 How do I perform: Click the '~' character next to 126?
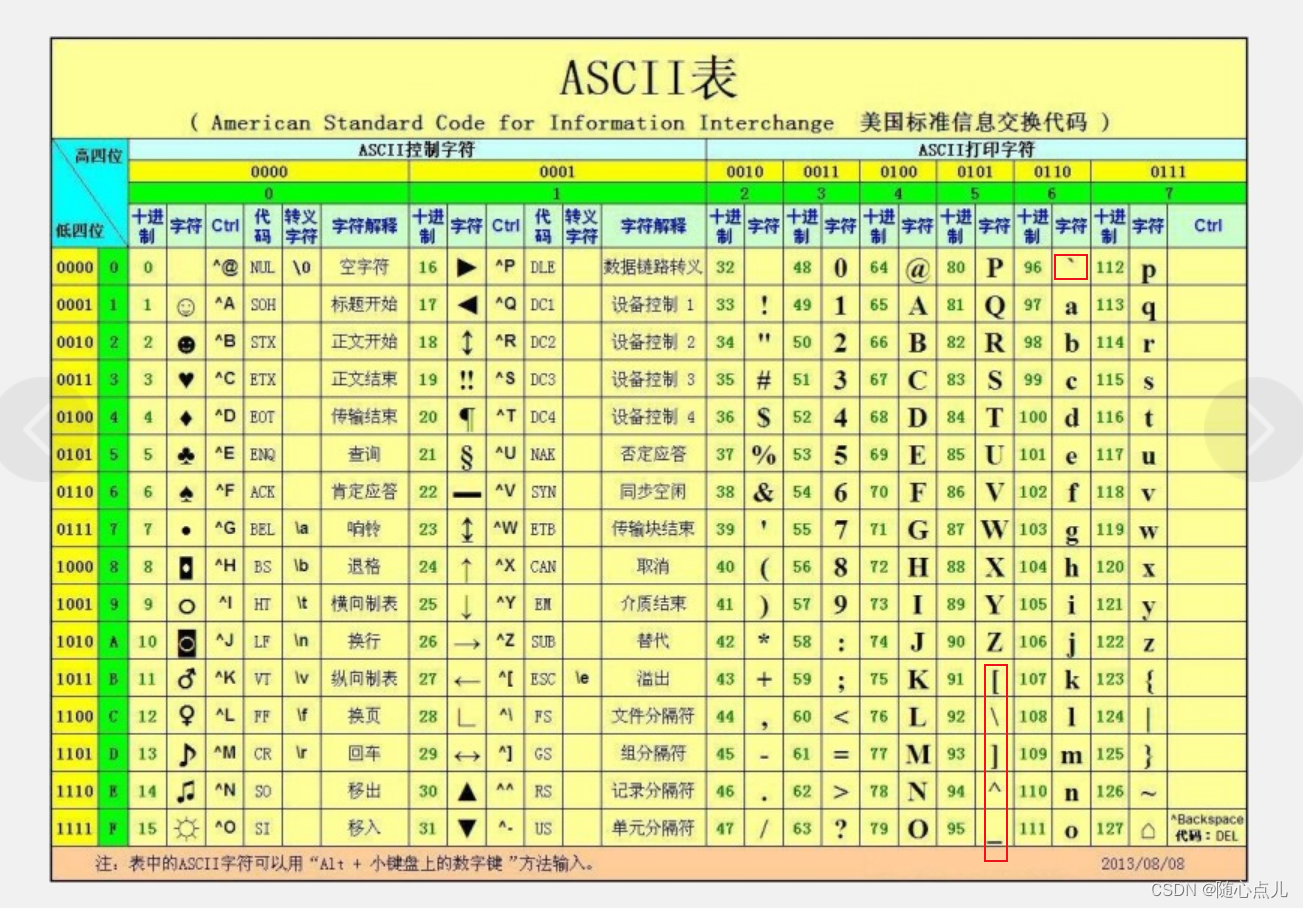pyautogui.click(x=1148, y=793)
